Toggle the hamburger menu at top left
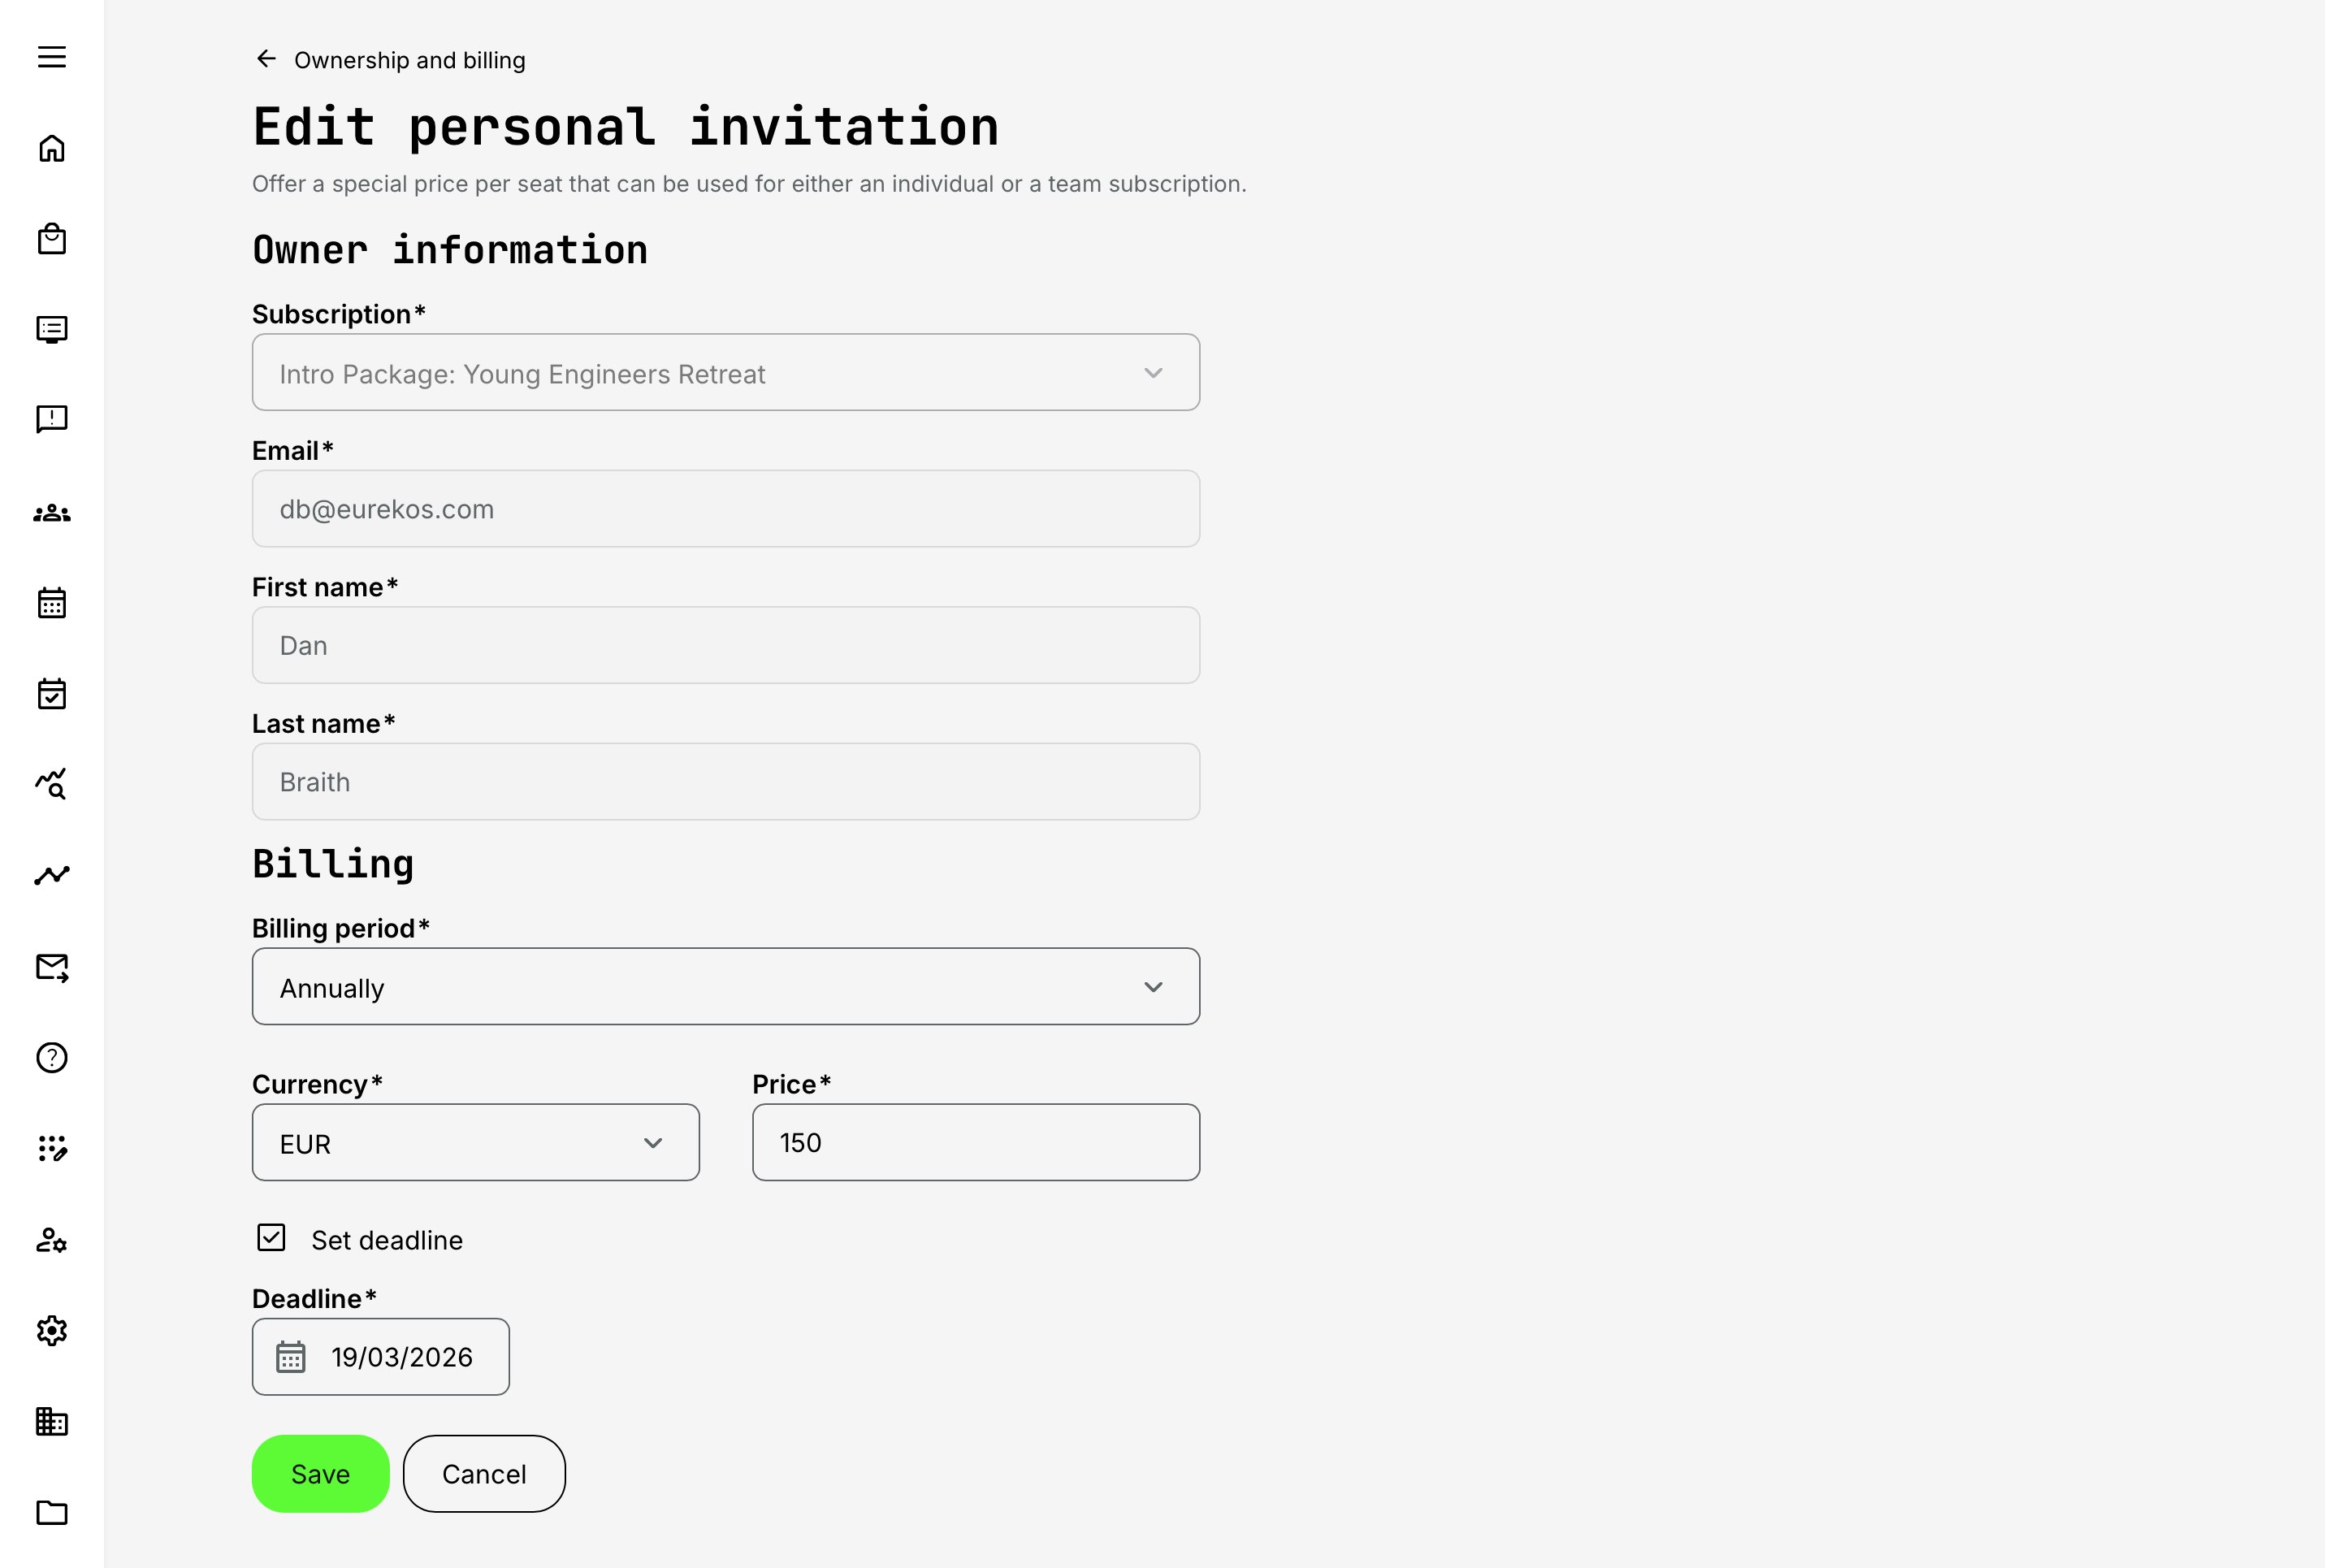Viewport: 2325px width, 1568px height. tap(51, 57)
